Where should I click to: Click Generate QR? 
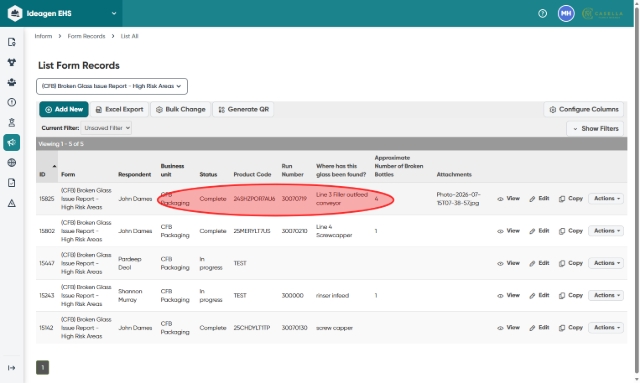point(243,109)
